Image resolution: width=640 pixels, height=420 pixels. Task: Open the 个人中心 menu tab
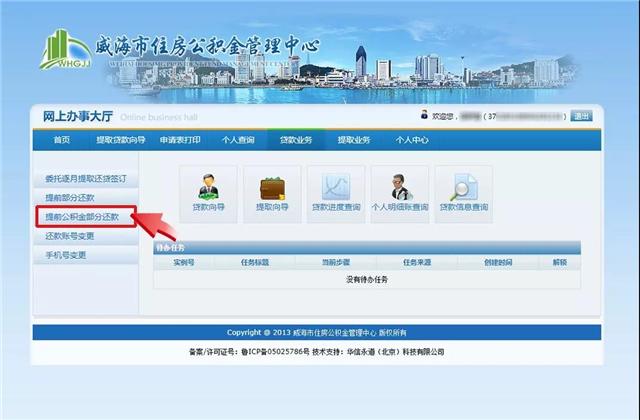click(x=412, y=140)
